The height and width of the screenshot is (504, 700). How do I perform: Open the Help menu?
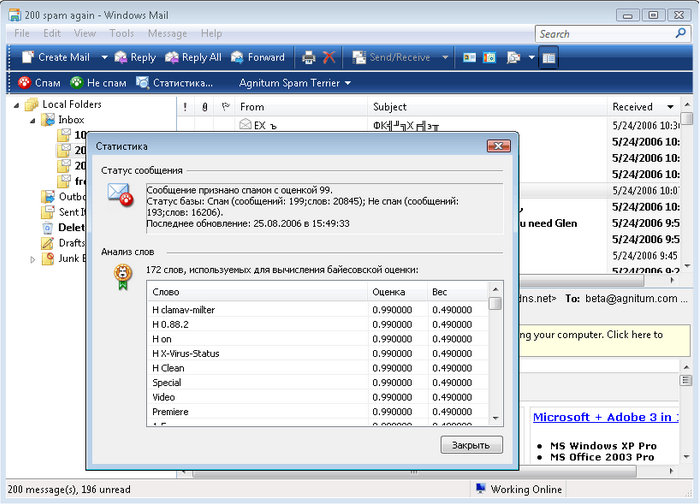point(211,33)
